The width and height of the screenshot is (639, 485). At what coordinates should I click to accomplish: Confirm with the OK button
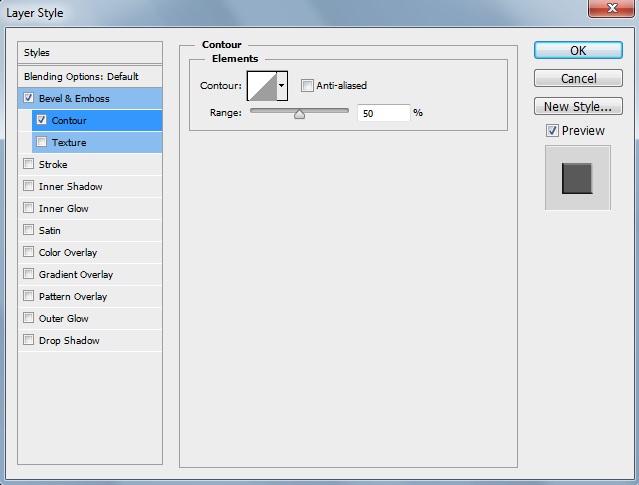(578, 51)
